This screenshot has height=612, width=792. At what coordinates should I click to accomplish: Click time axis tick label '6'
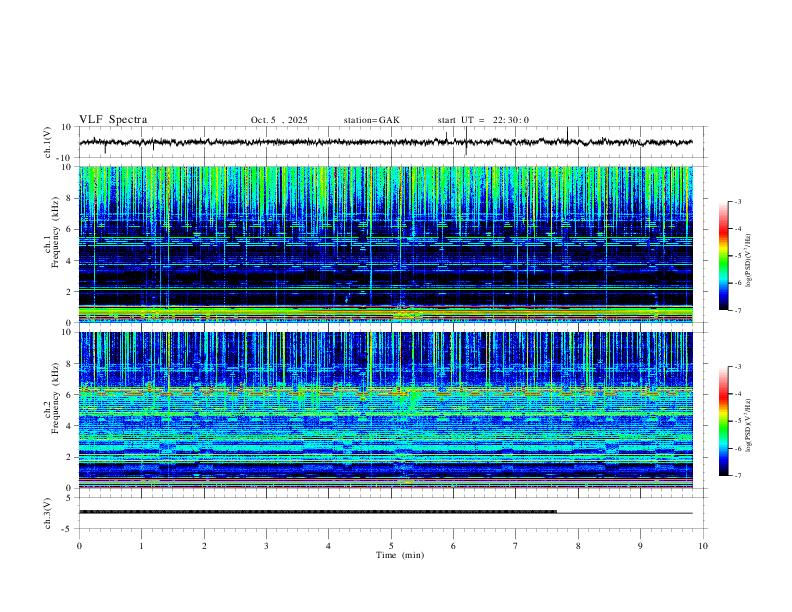click(x=453, y=546)
